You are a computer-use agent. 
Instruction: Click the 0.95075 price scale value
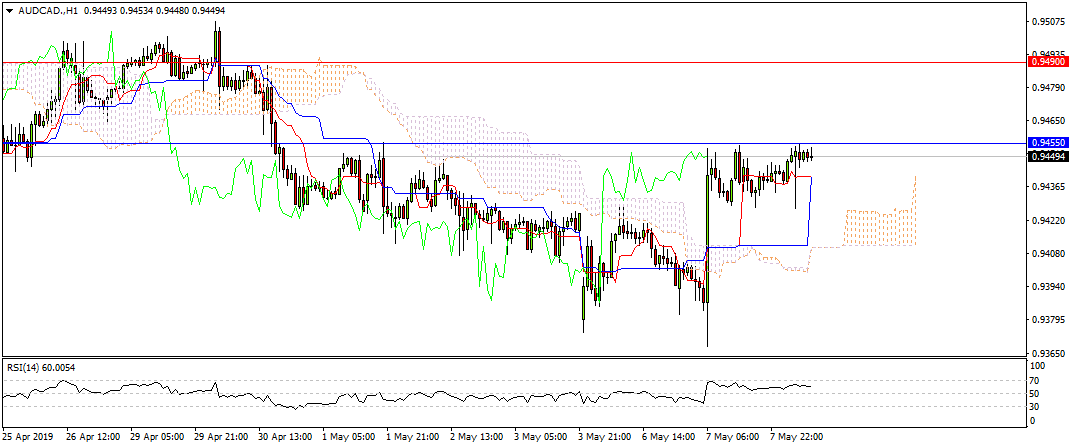pos(1051,21)
